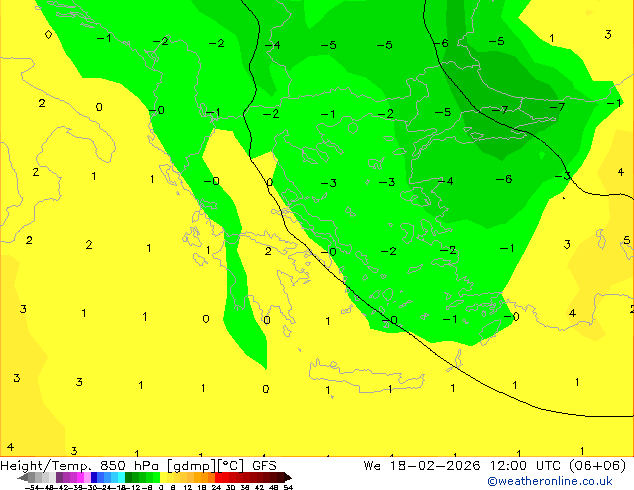This screenshot has height=490, width=634.
Task: Click the date '18-02-2026' text
Action: (435, 466)
